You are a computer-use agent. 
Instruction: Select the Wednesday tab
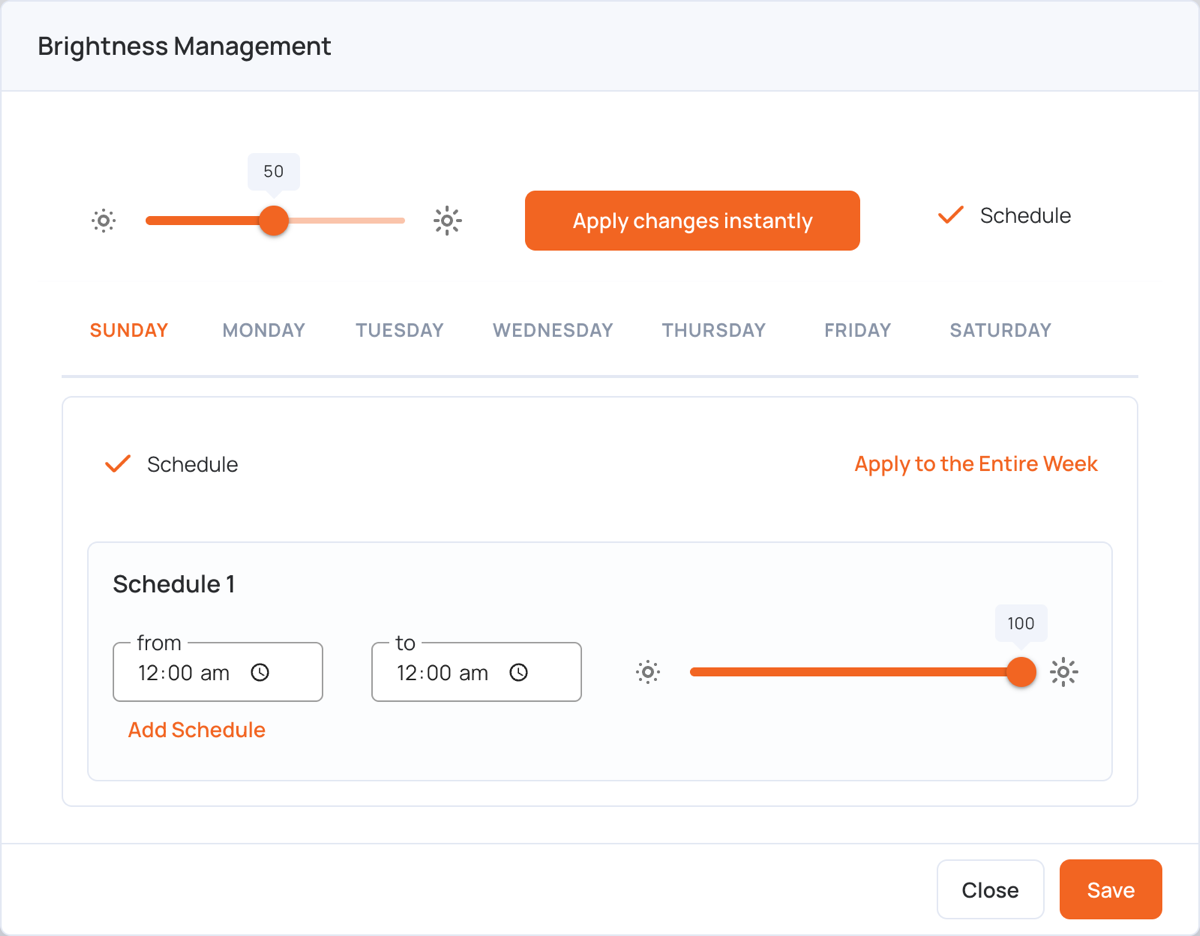pos(553,330)
